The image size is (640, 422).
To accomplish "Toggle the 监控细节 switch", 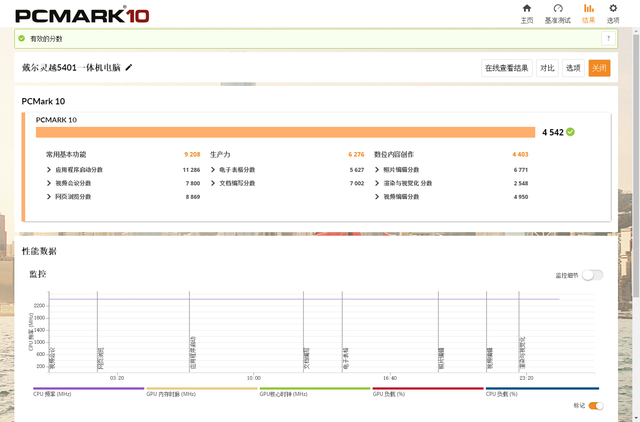I will point(593,275).
